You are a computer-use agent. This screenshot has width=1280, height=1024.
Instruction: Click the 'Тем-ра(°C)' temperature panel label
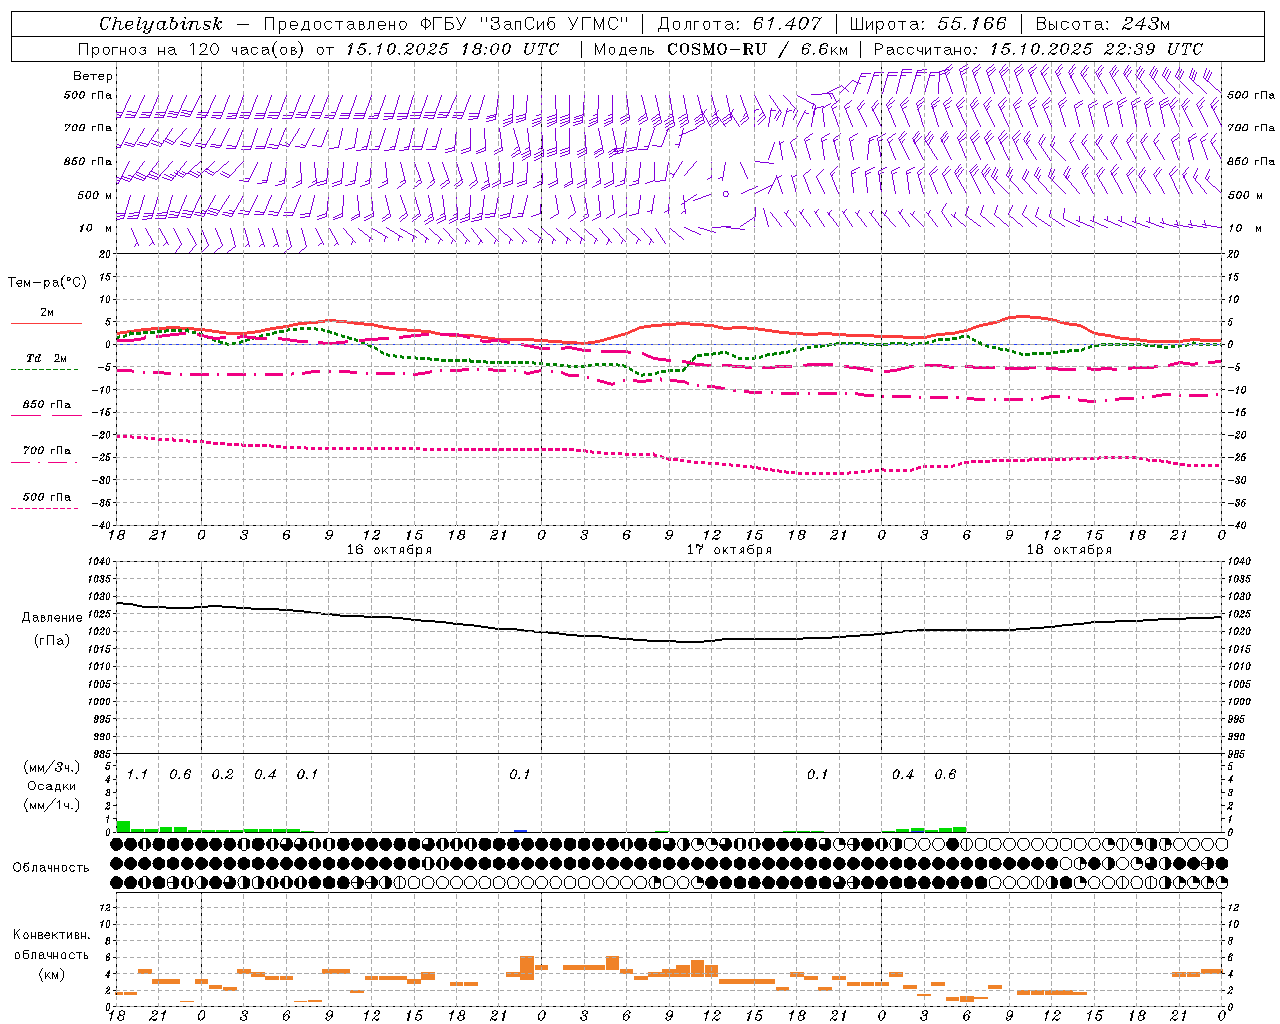(x=47, y=283)
